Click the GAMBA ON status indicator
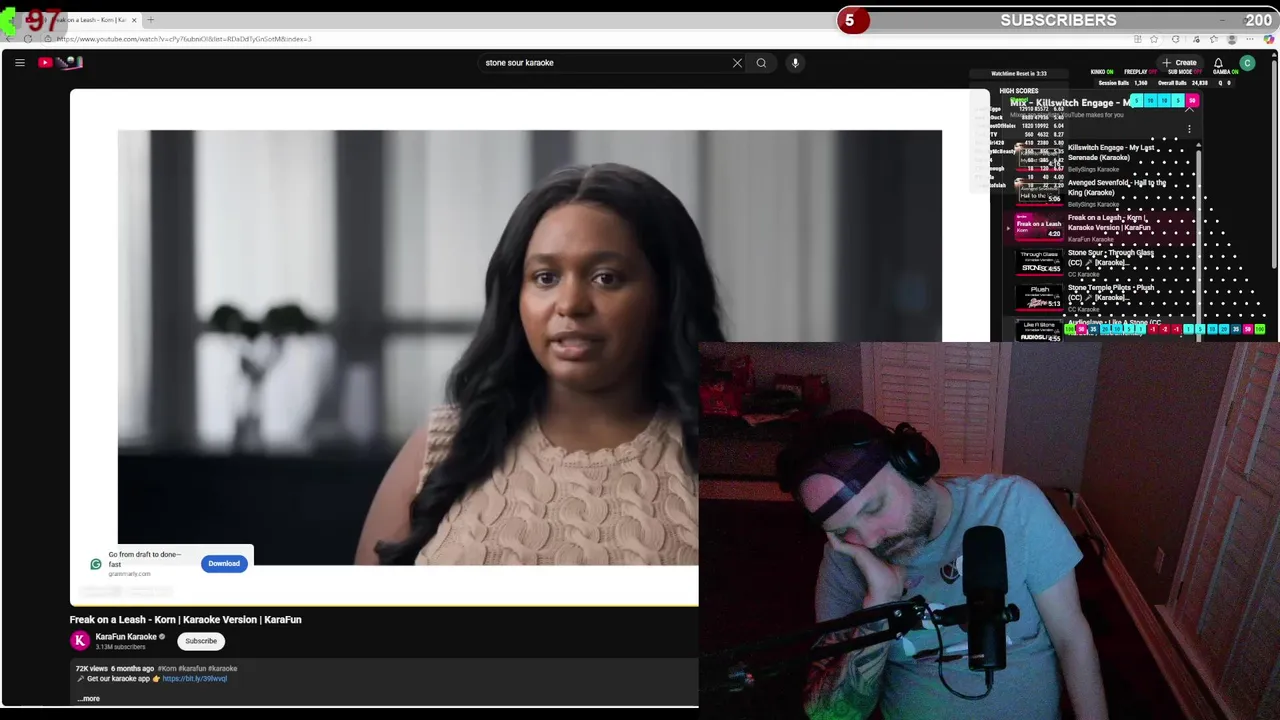Screen dimensions: 1280x720 click(x=1225, y=72)
